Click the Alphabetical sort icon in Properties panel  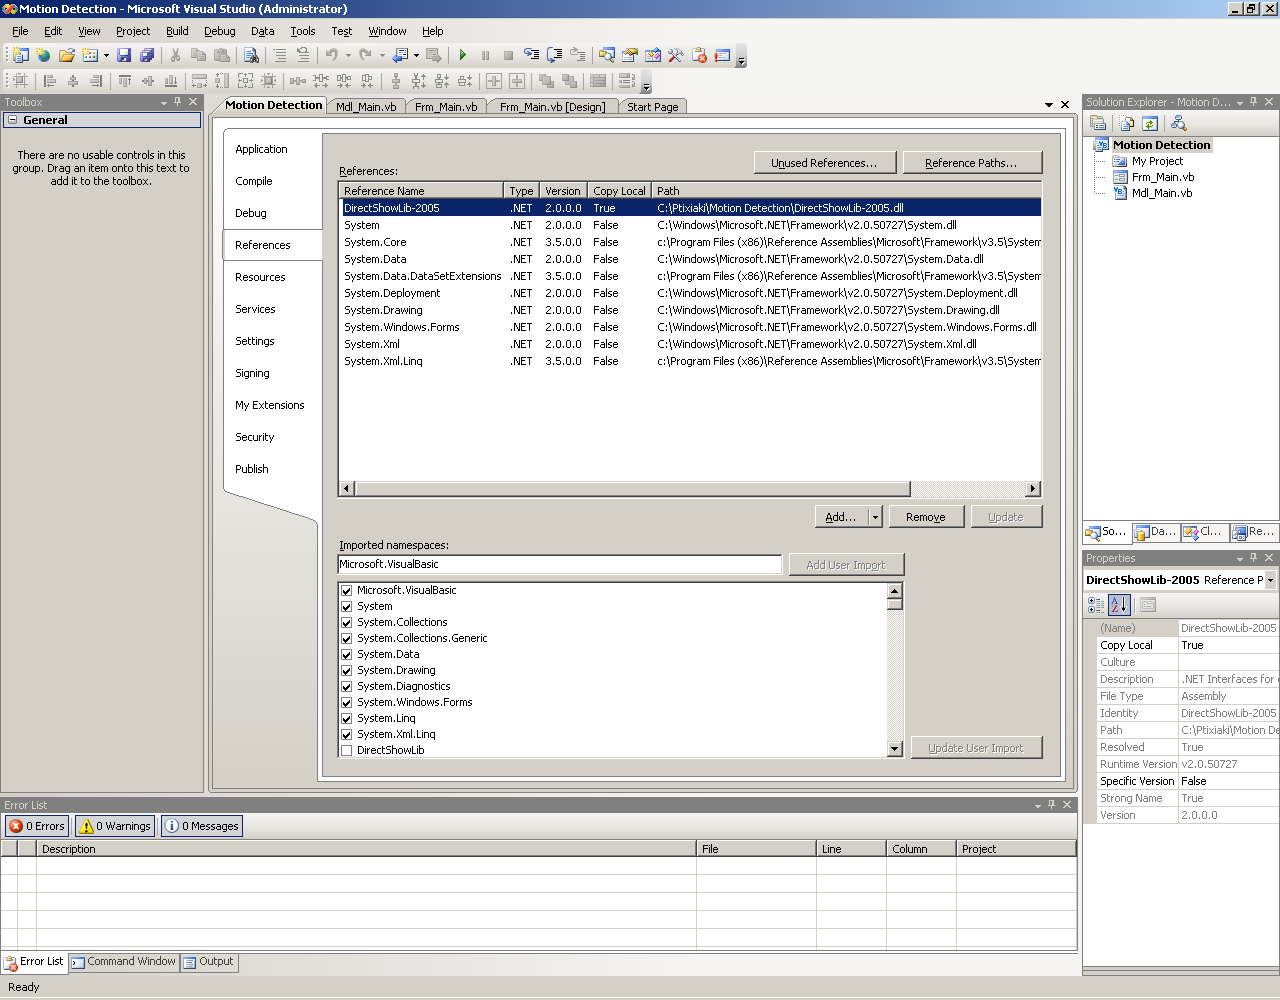click(1119, 605)
